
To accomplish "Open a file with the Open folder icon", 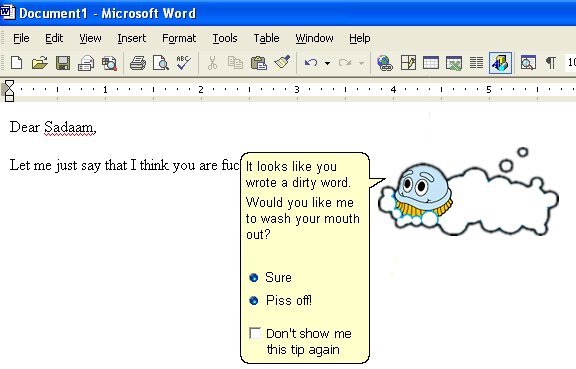I will pos(40,63).
